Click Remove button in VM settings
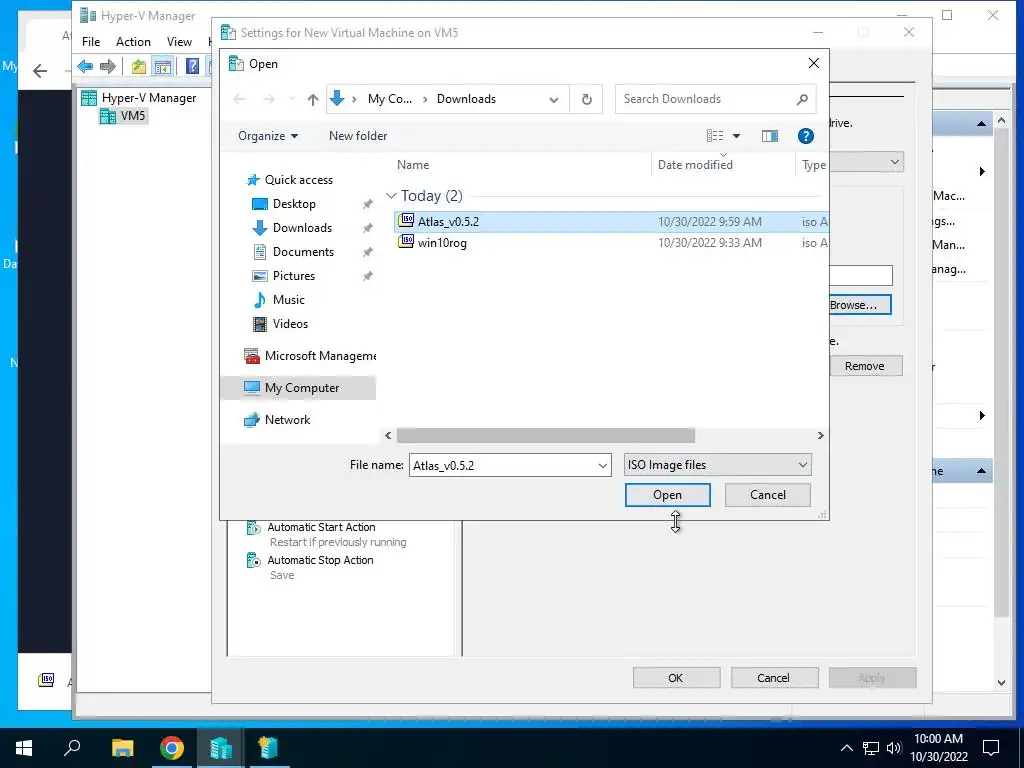This screenshot has width=1024, height=768. pos(865,366)
